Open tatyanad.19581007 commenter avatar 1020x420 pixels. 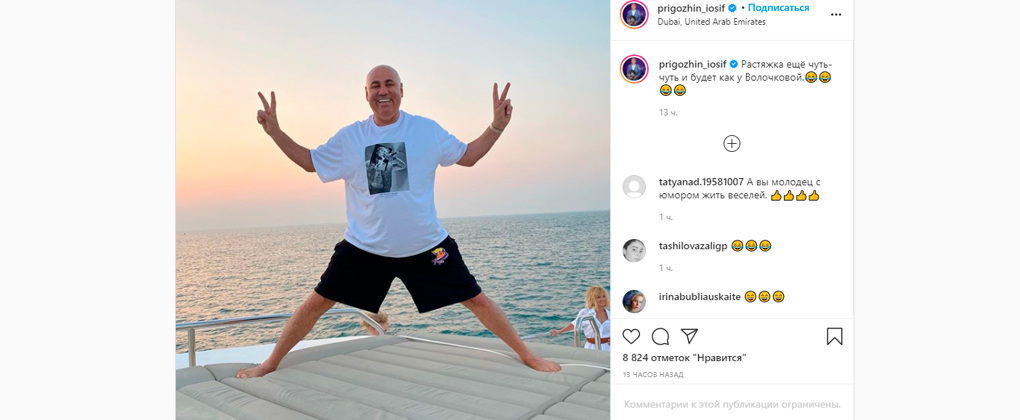(x=634, y=187)
